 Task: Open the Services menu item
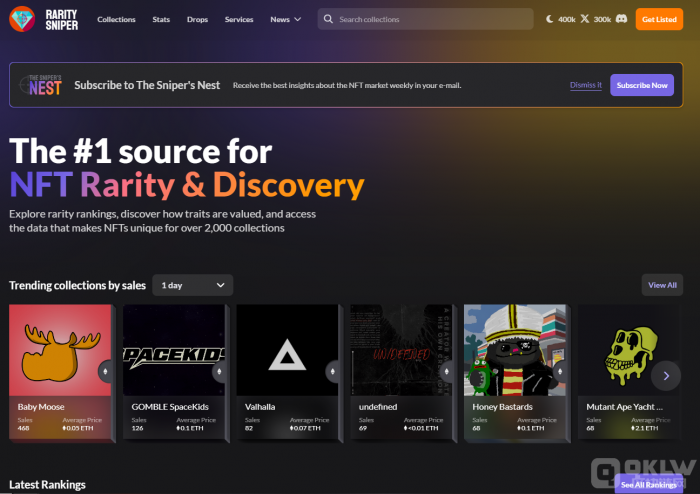239,19
